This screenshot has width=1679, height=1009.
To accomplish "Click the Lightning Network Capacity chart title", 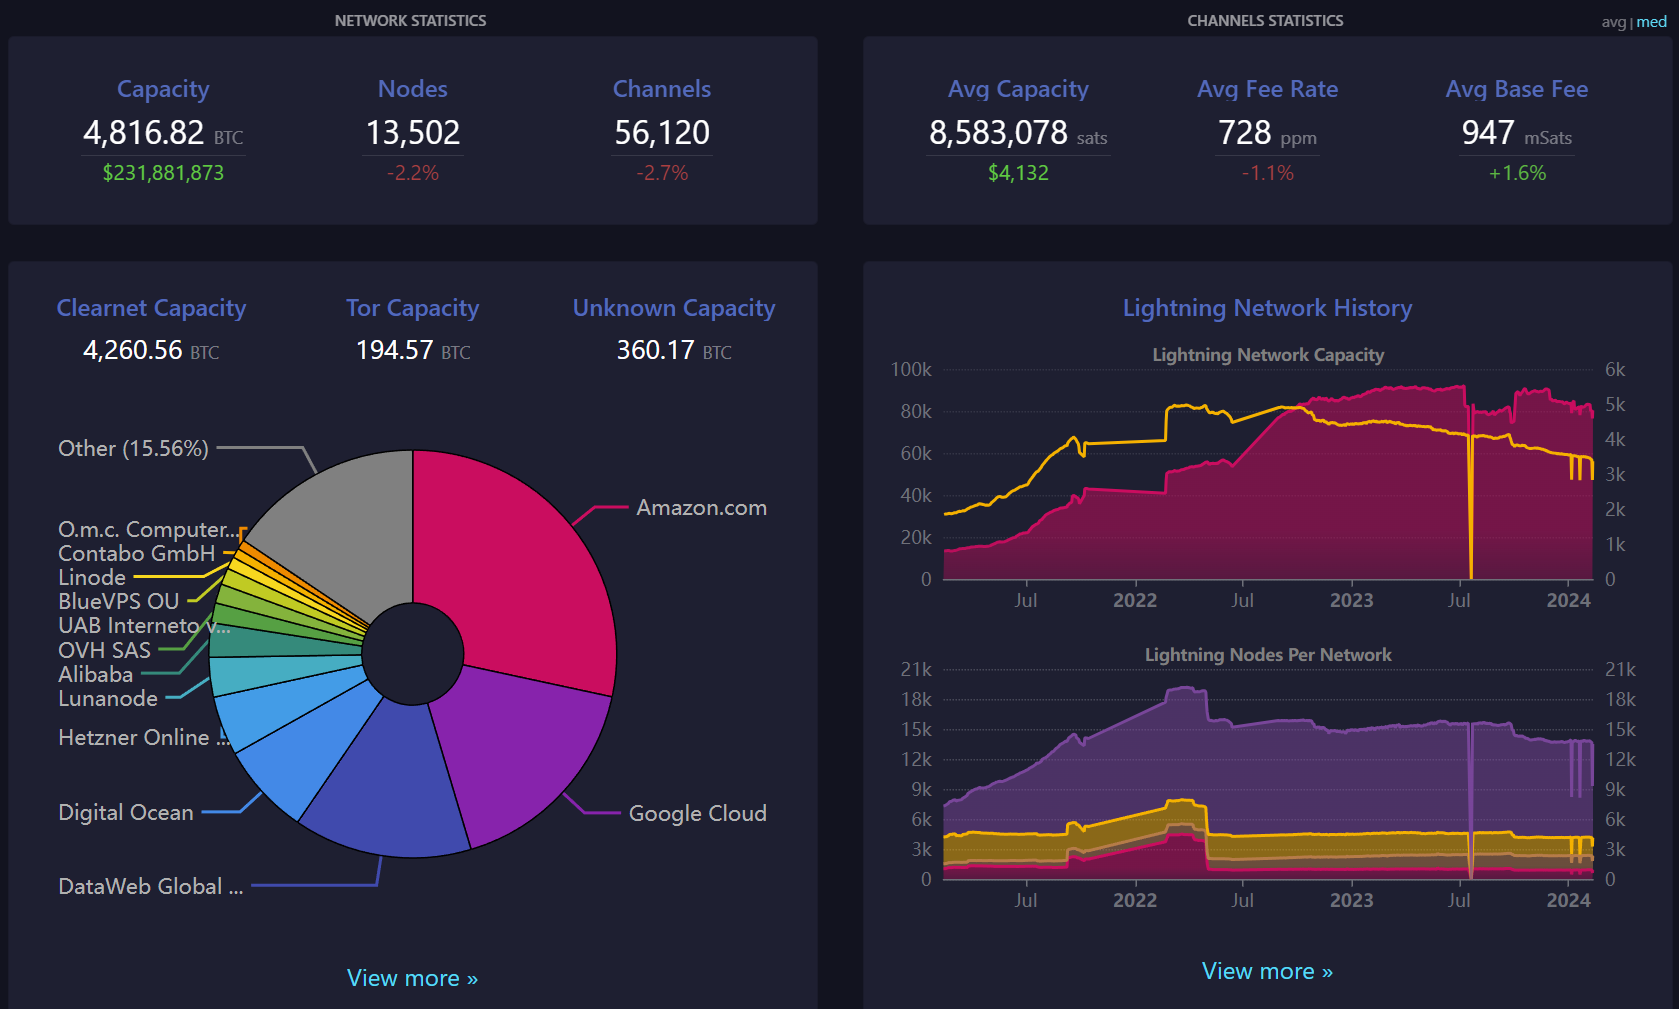I will tap(1268, 355).
